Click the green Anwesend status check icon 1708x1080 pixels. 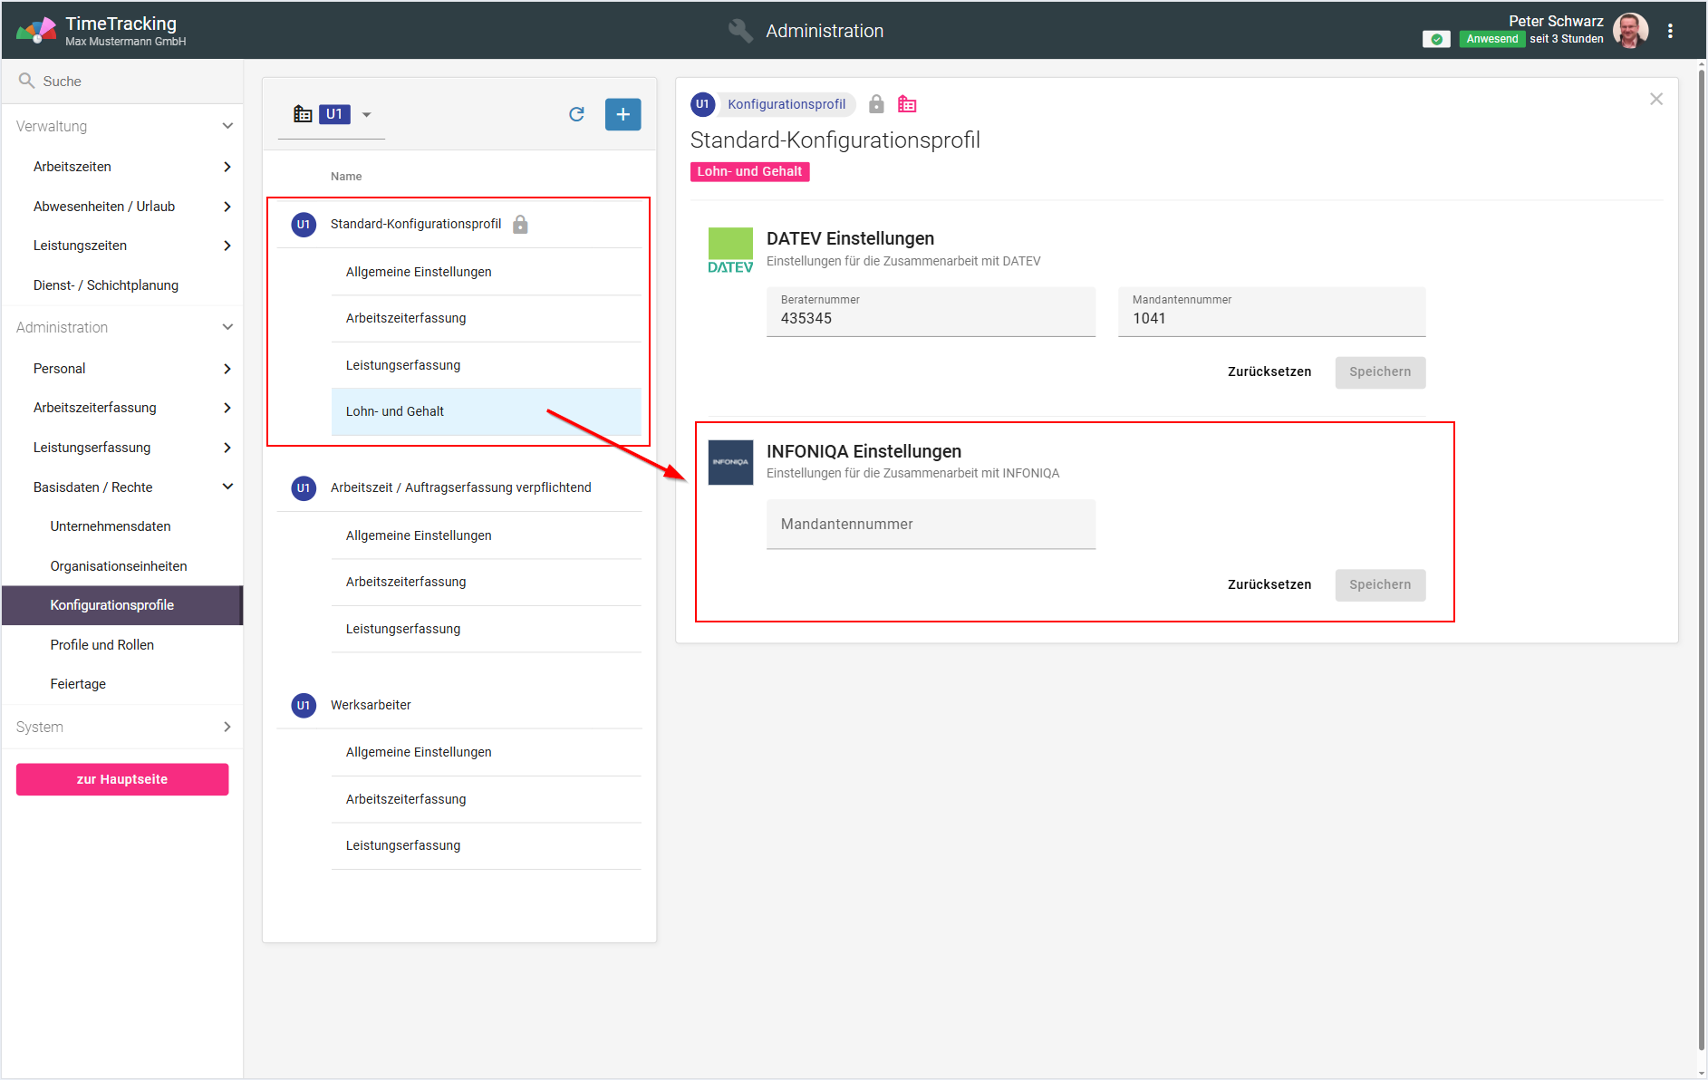(1436, 39)
